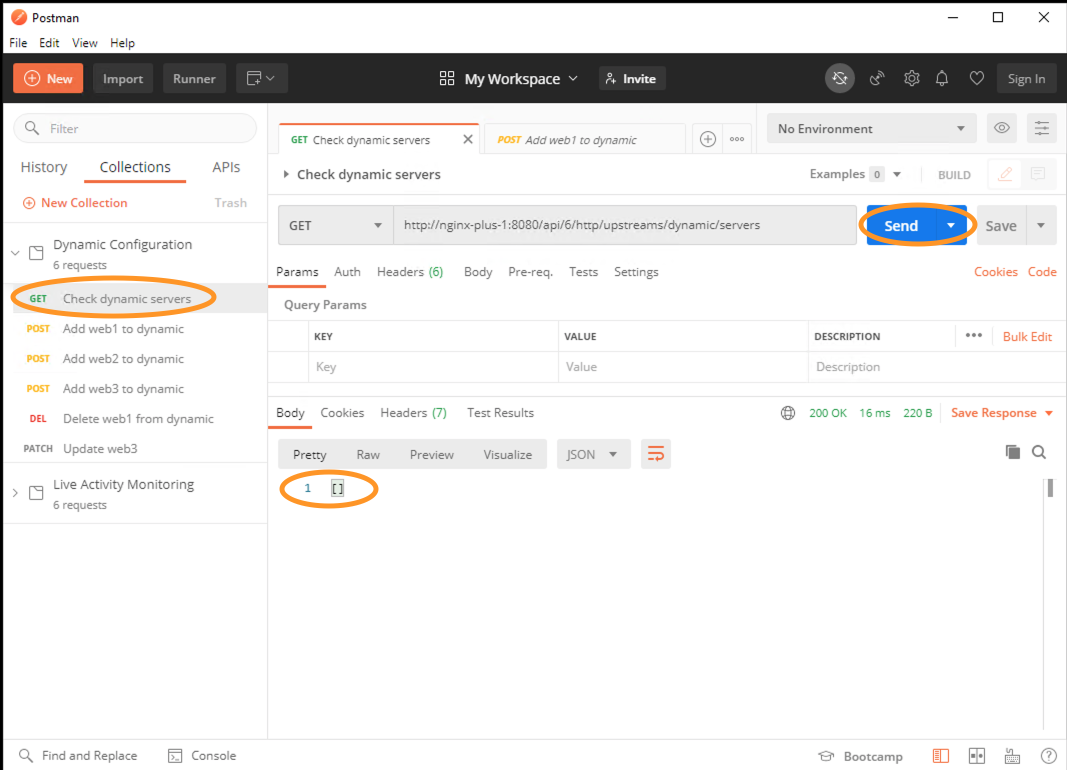Click the Live Activity Monitoring folder icon
1067x770 pixels.
click(x=36, y=493)
